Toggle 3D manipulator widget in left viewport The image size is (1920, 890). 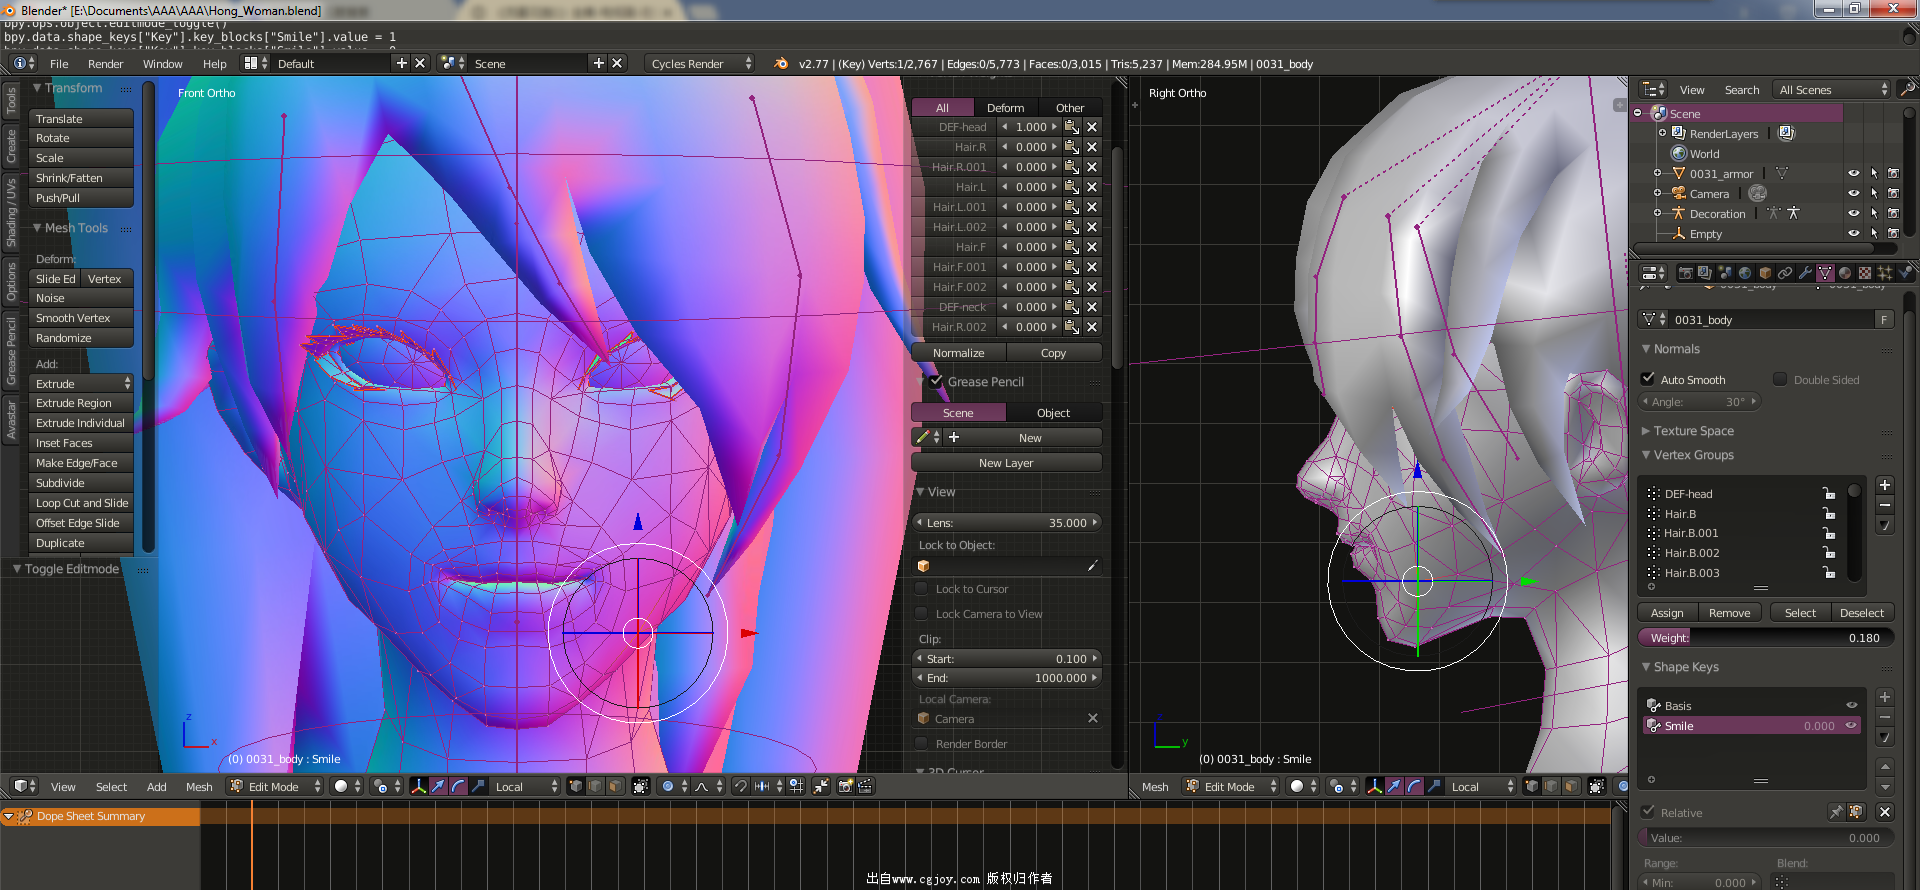tap(419, 786)
